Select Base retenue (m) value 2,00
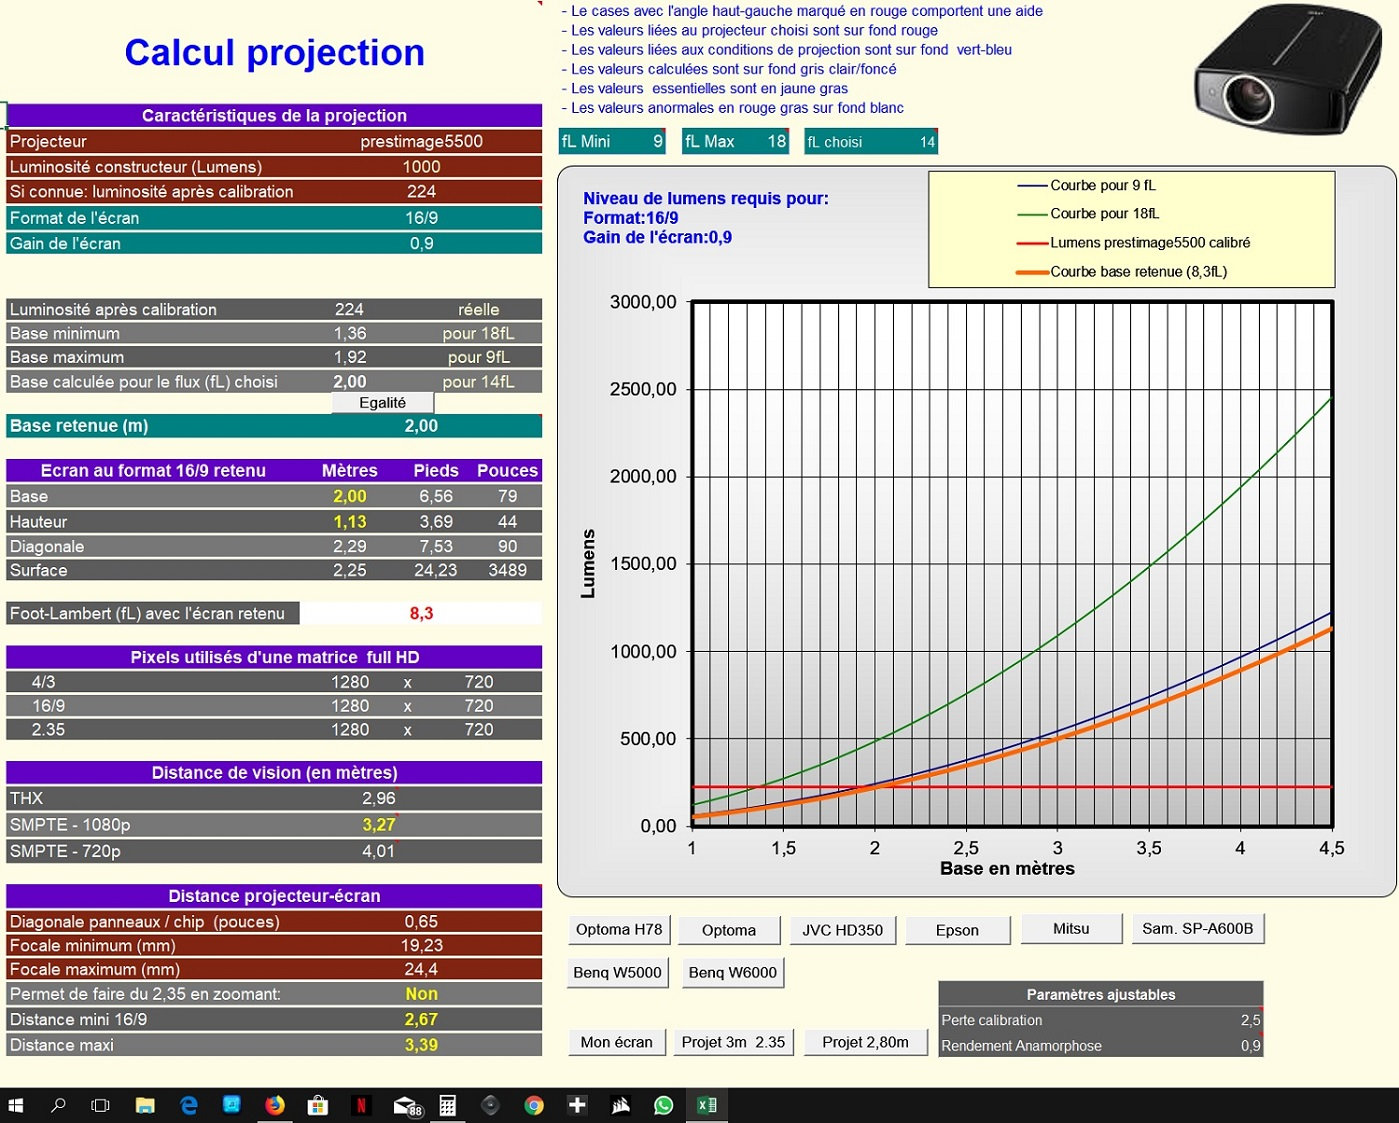The width and height of the screenshot is (1399, 1123). click(x=421, y=426)
